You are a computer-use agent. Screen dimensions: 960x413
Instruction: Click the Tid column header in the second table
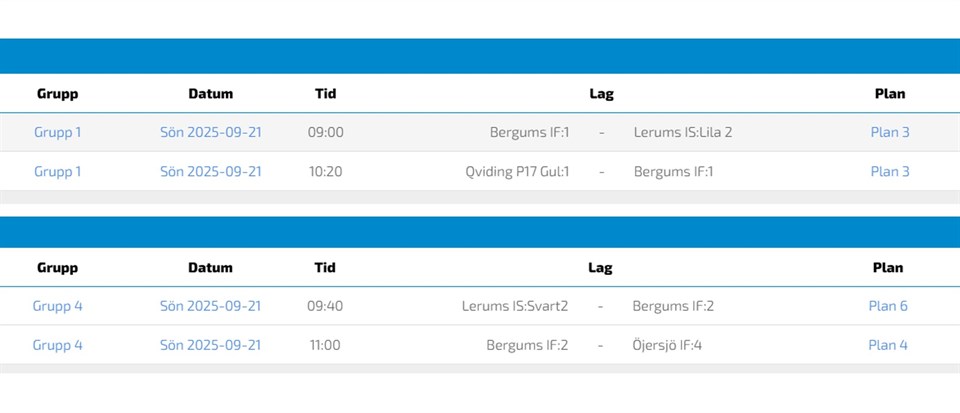click(x=326, y=268)
